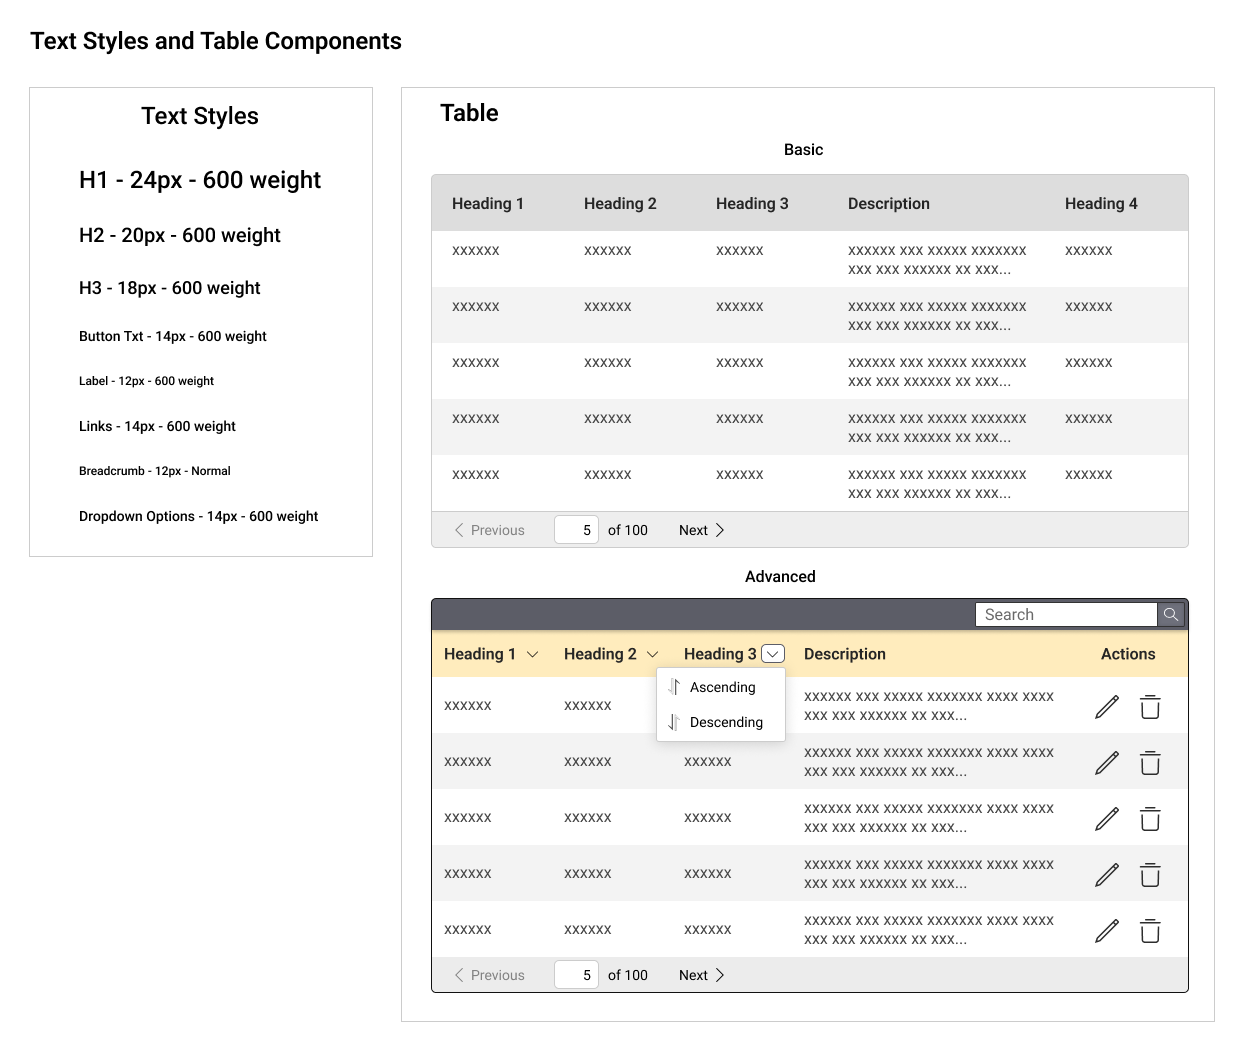Click Next in Advanced table pagination
This screenshot has height=1058, width=1250.
click(701, 975)
